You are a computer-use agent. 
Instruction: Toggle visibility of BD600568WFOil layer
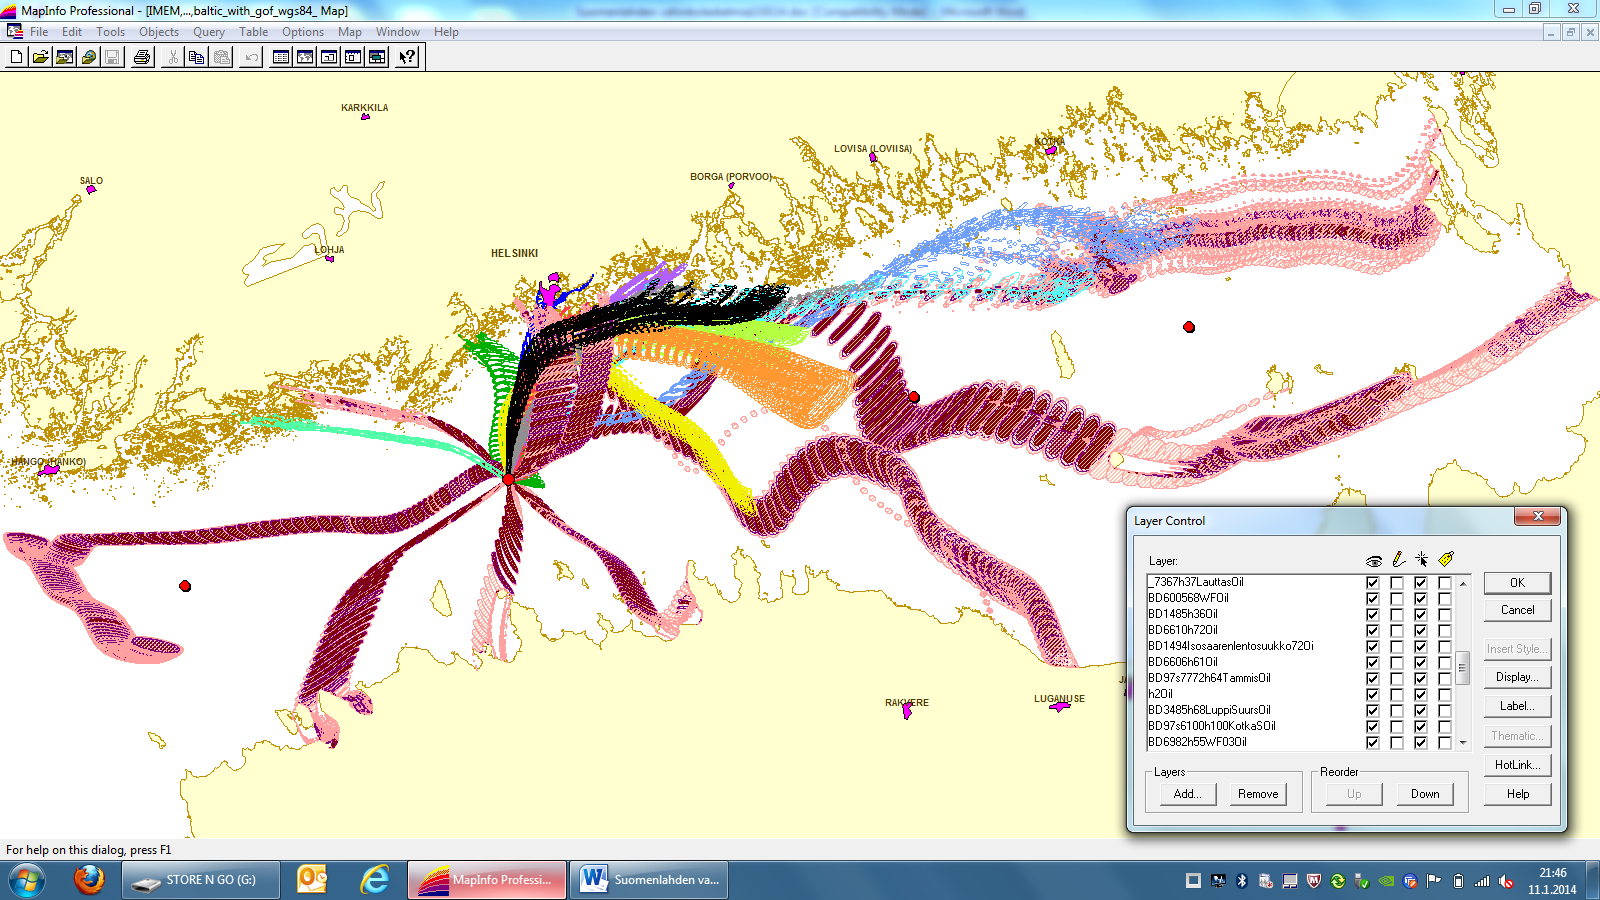(1373, 598)
